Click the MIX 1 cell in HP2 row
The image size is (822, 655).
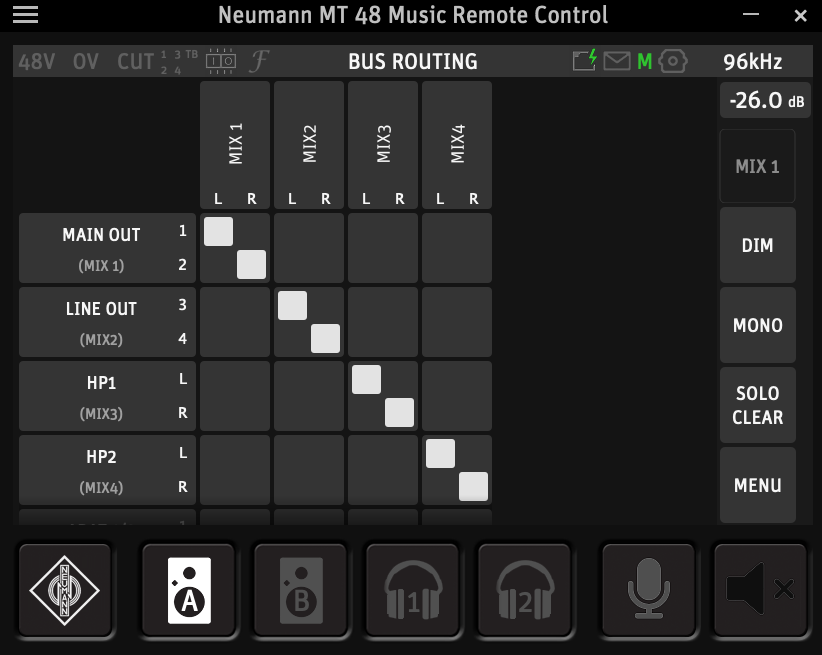tap(235, 470)
